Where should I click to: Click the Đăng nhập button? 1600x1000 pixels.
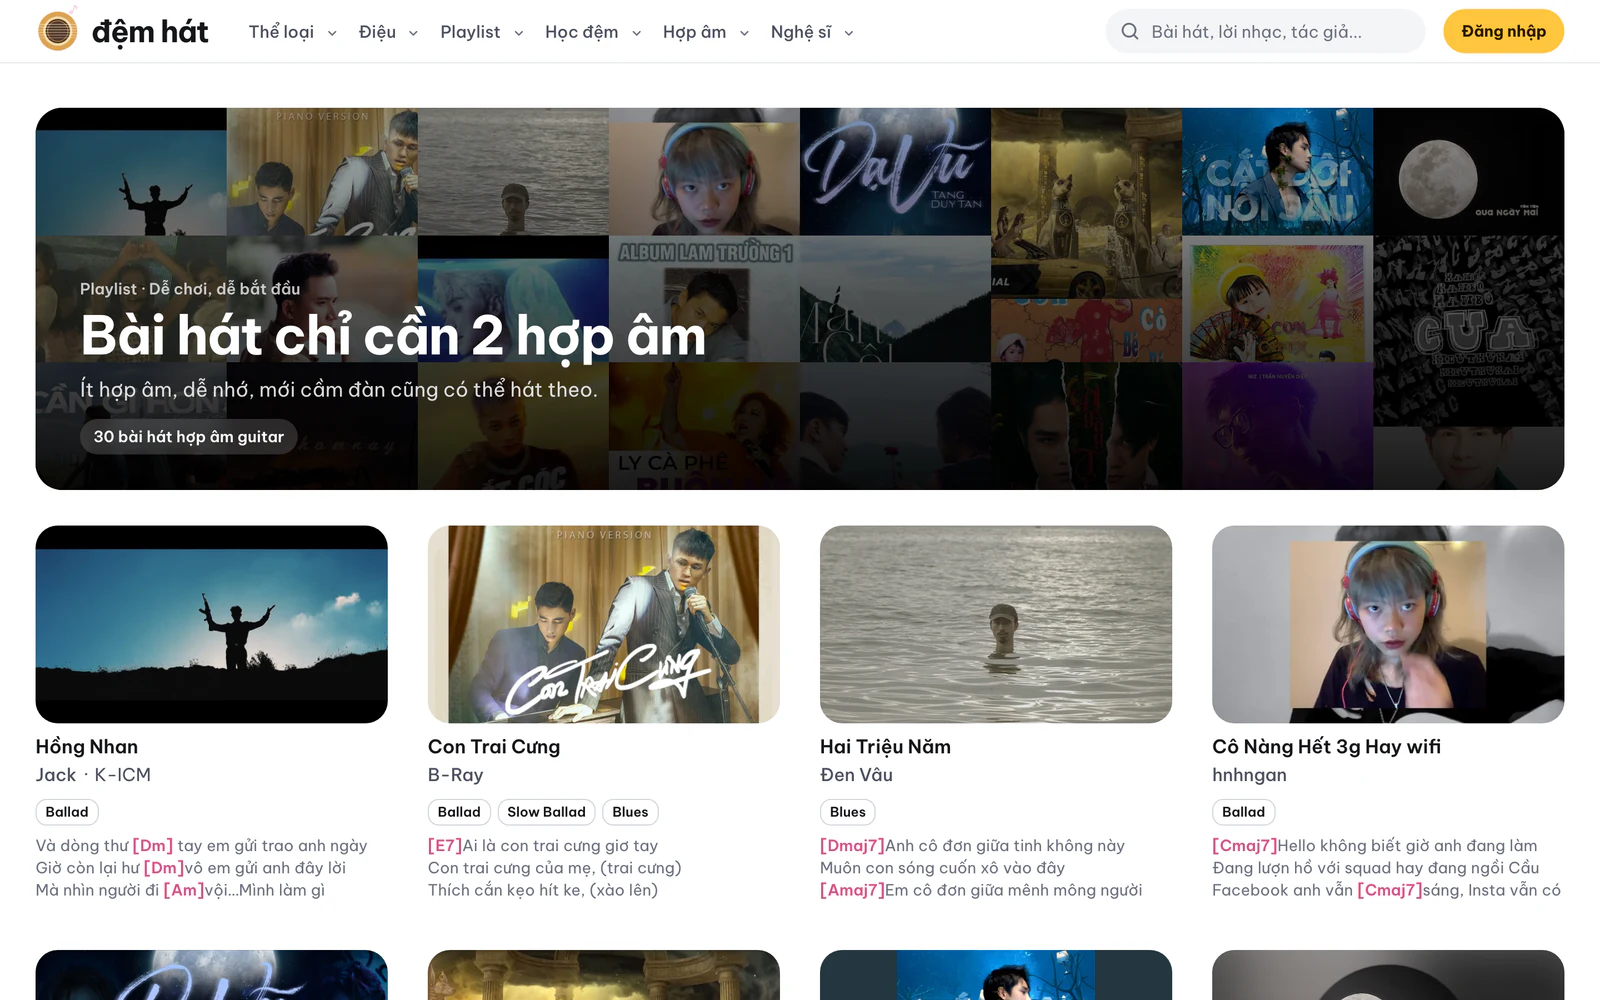click(1503, 31)
